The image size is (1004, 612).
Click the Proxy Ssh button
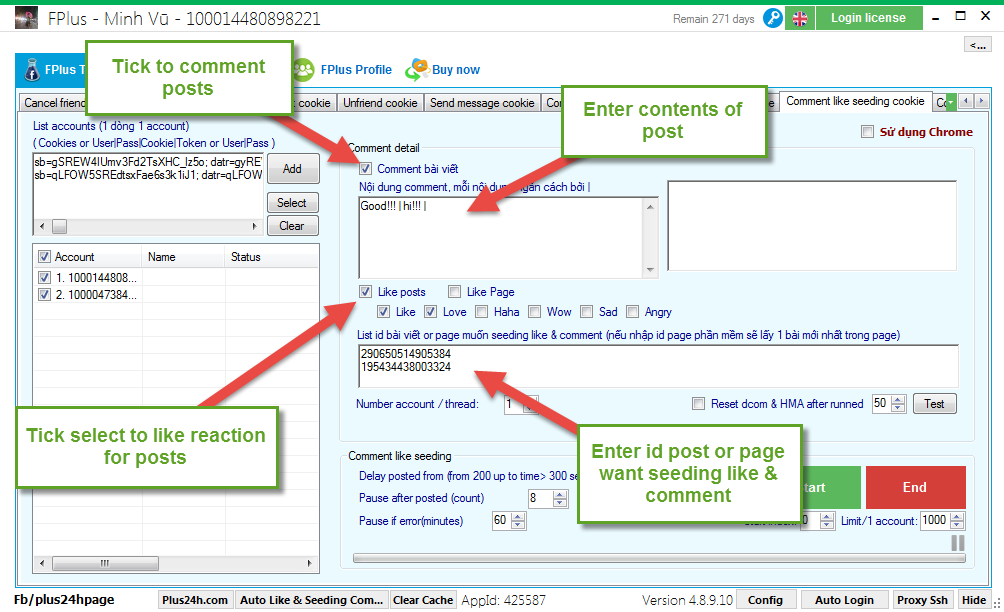coord(922,600)
